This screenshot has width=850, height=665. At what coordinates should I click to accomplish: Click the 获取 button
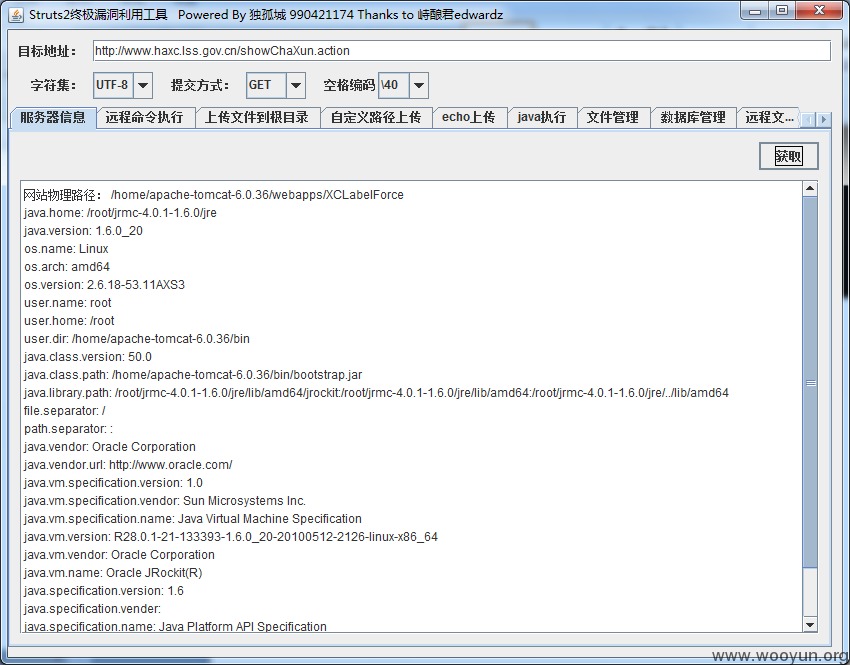tap(789, 156)
